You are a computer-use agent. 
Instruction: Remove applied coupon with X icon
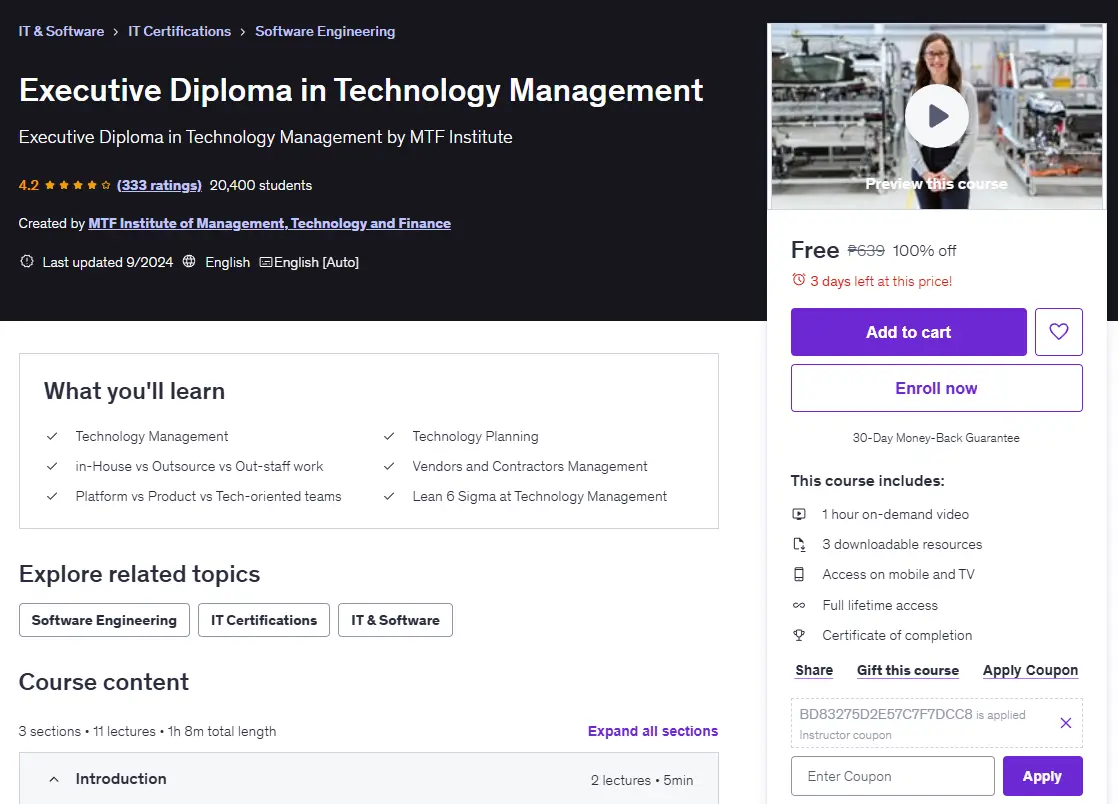pyautogui.click(x=1065, y=723)
